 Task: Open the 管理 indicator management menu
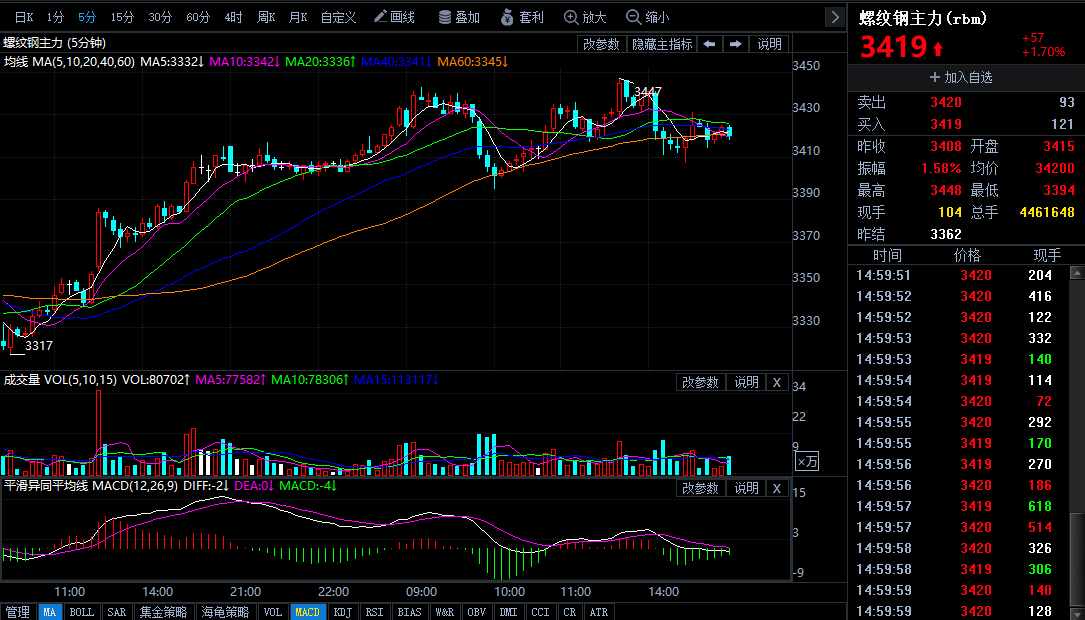(17, 612)
